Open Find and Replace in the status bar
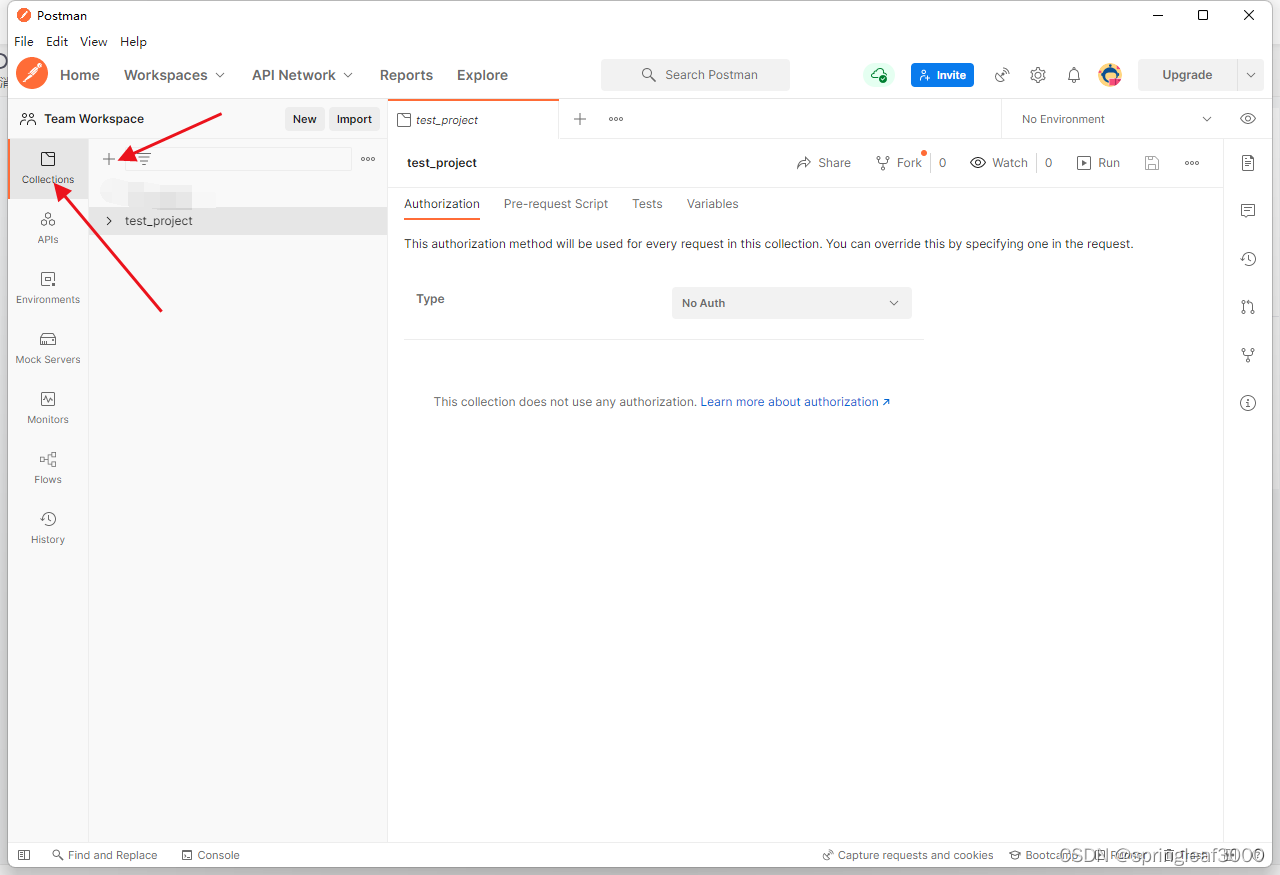 (105, 855)
